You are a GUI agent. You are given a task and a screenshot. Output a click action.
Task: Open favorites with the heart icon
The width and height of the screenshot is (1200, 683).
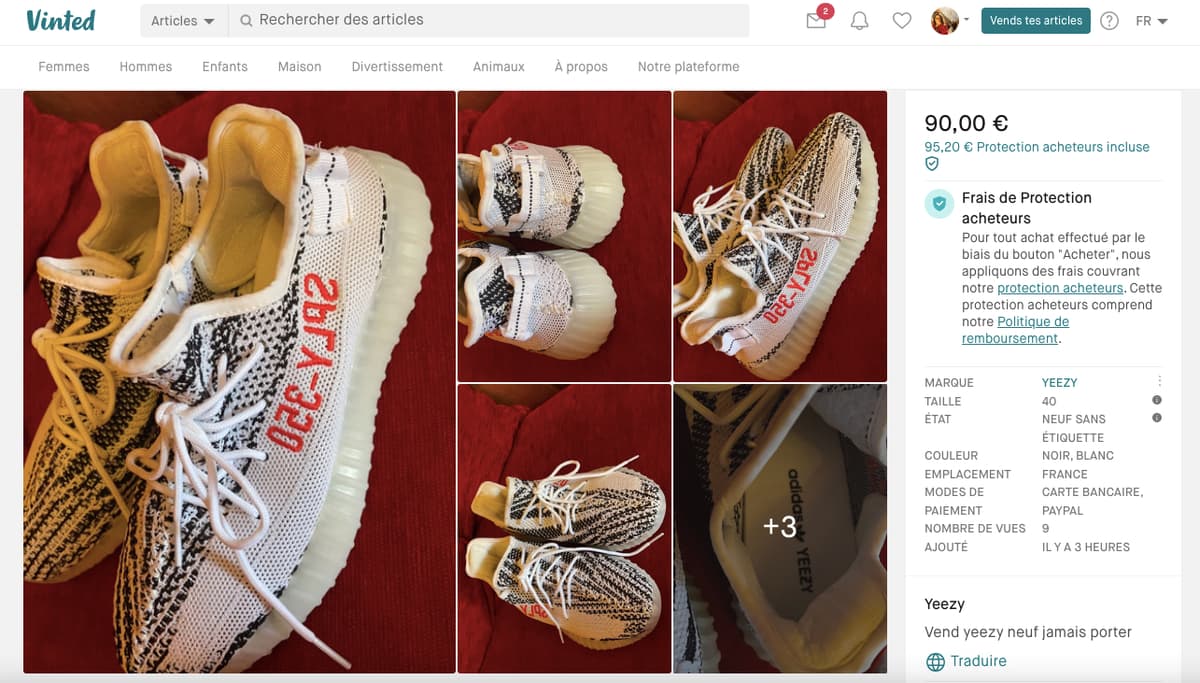pyautogui.click(x=902, y=21)
